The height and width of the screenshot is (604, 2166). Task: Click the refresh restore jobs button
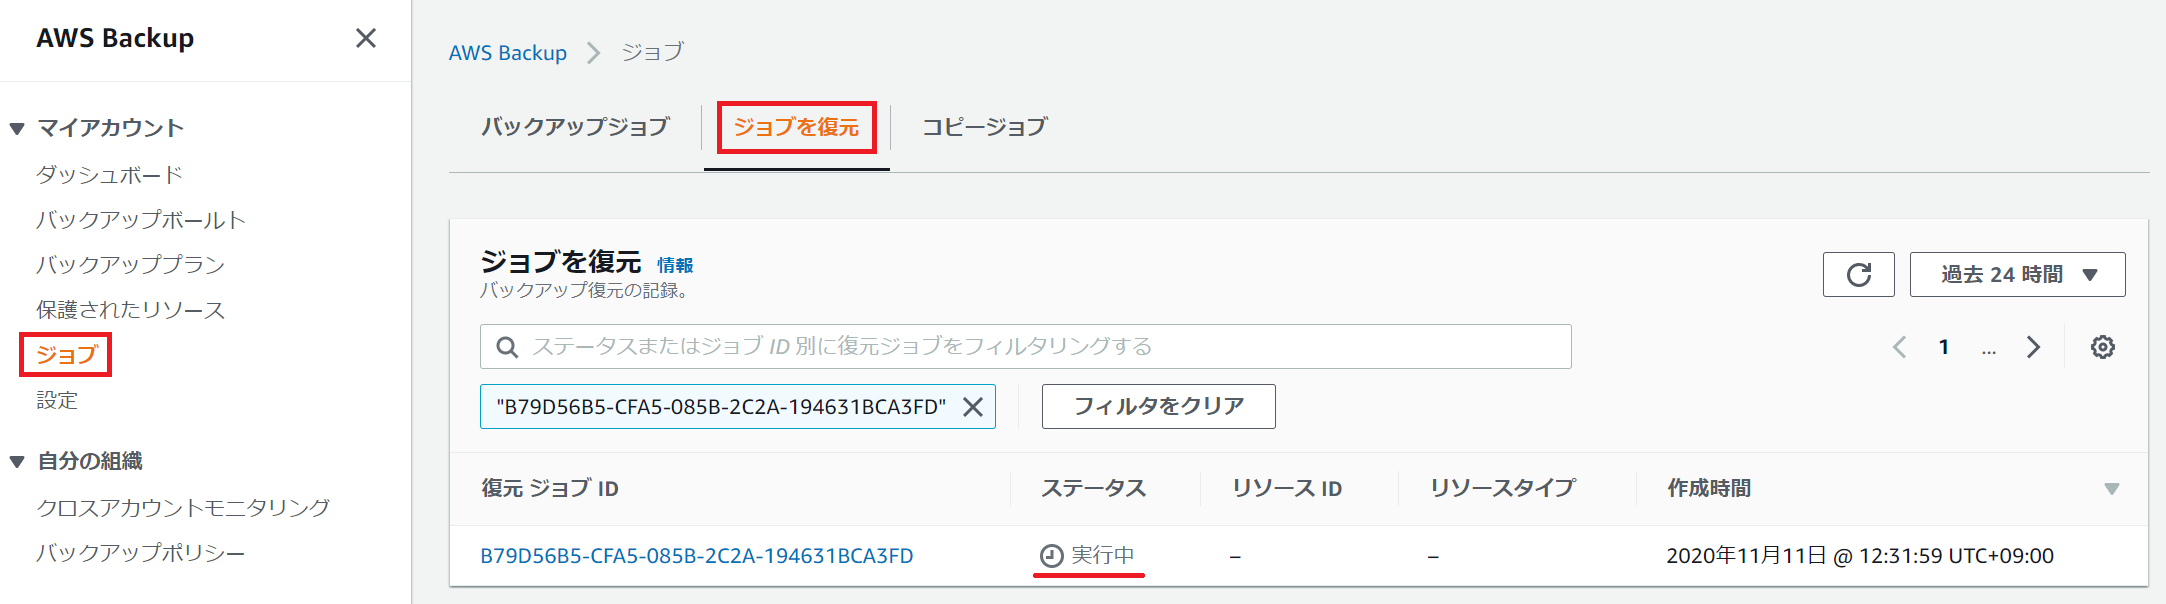1858,275
